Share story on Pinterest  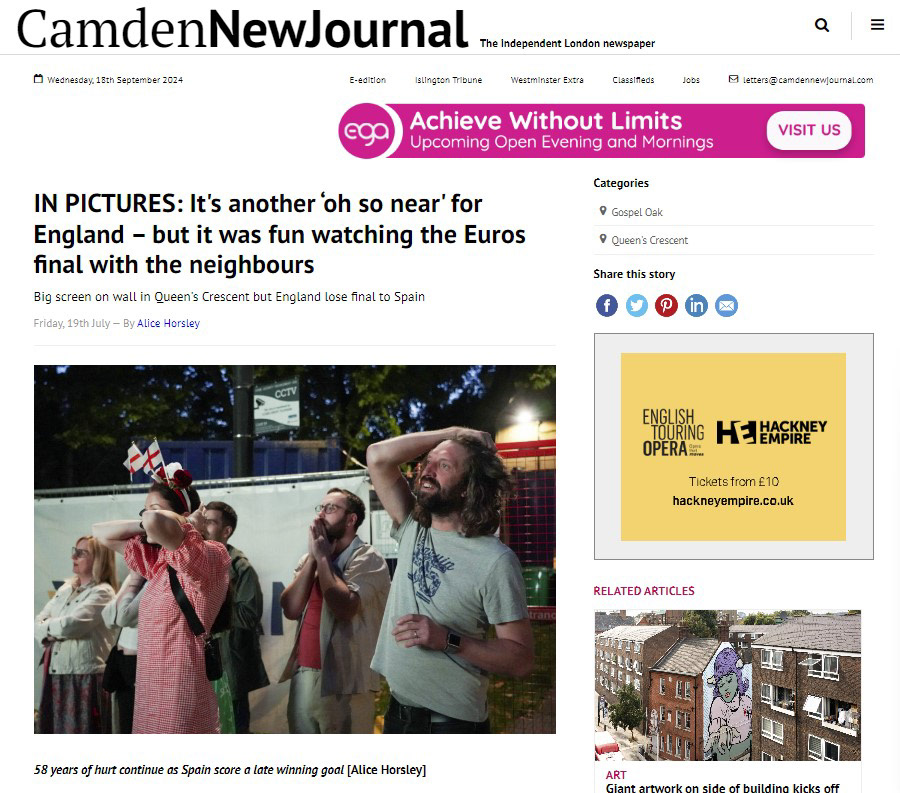click(x=666, y=305)
